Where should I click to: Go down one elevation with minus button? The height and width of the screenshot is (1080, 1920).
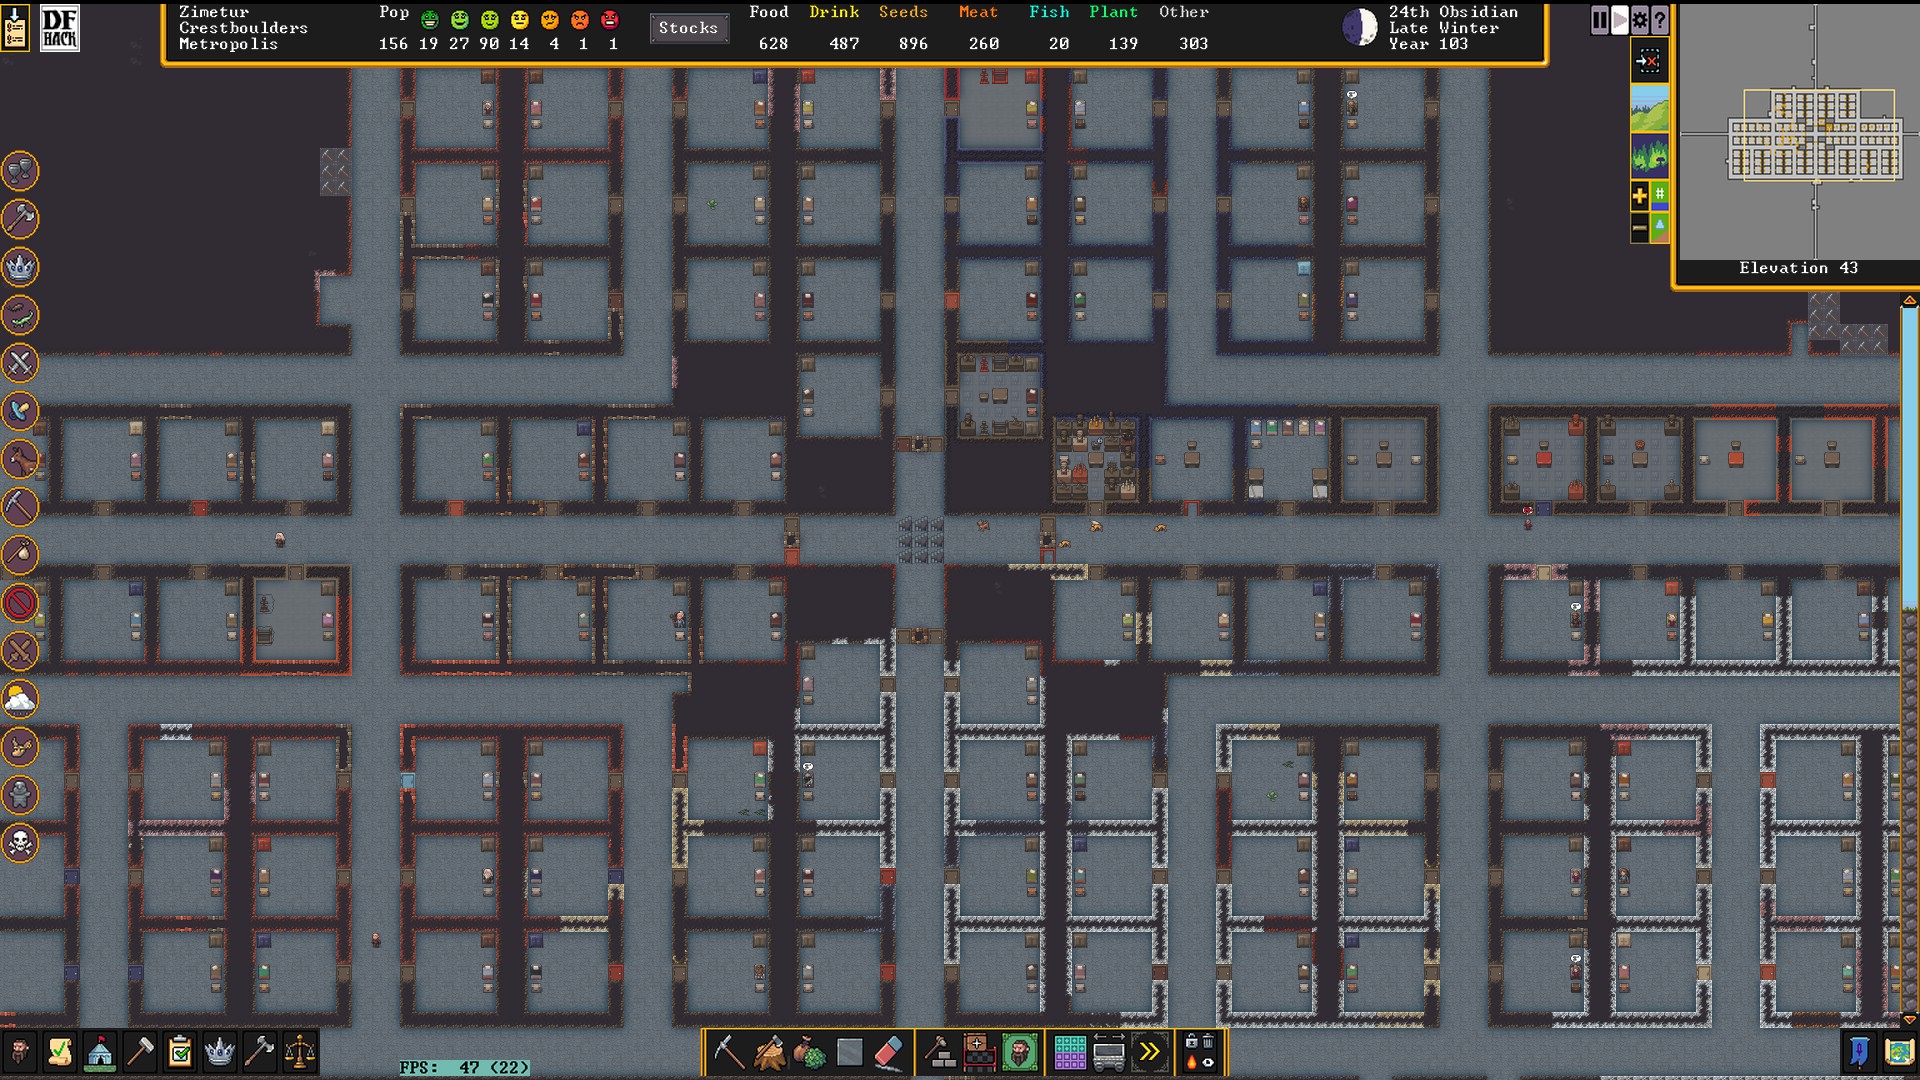(1640, 228)
